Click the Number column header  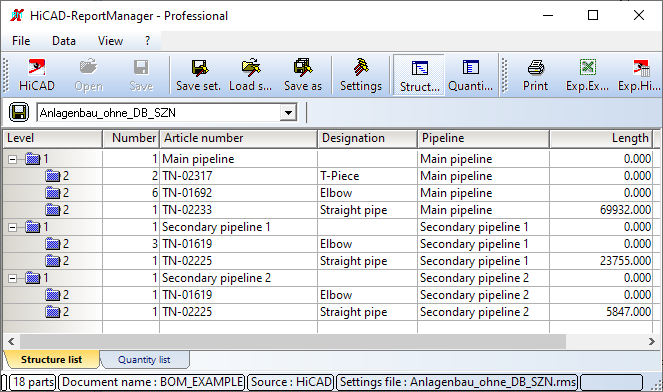point(131,138)
